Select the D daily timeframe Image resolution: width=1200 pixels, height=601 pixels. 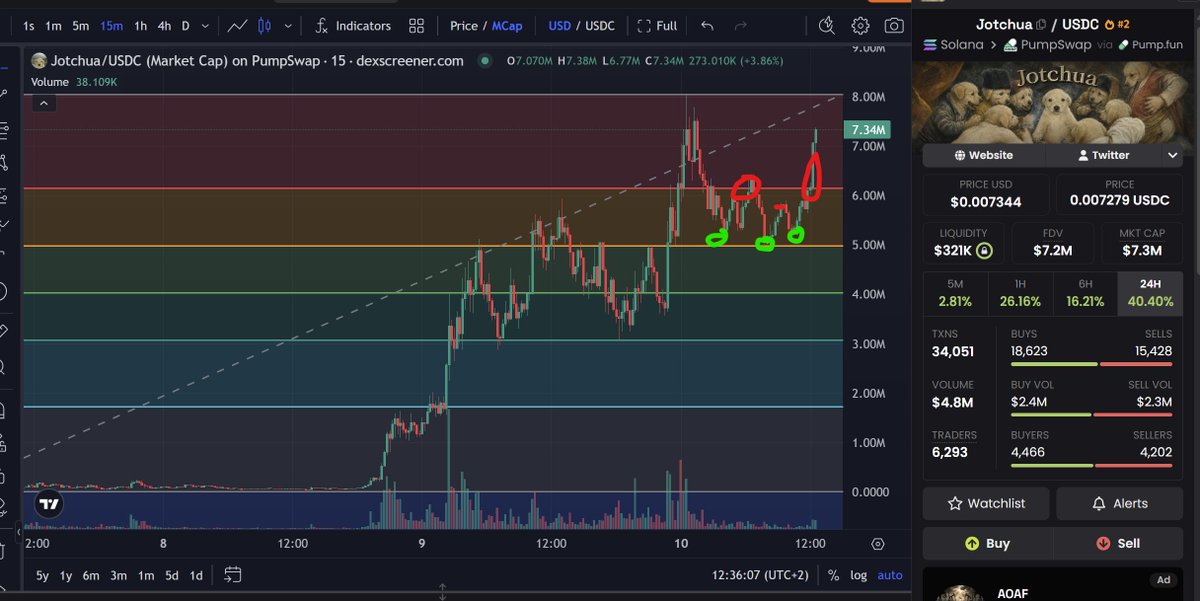point(186,26)
